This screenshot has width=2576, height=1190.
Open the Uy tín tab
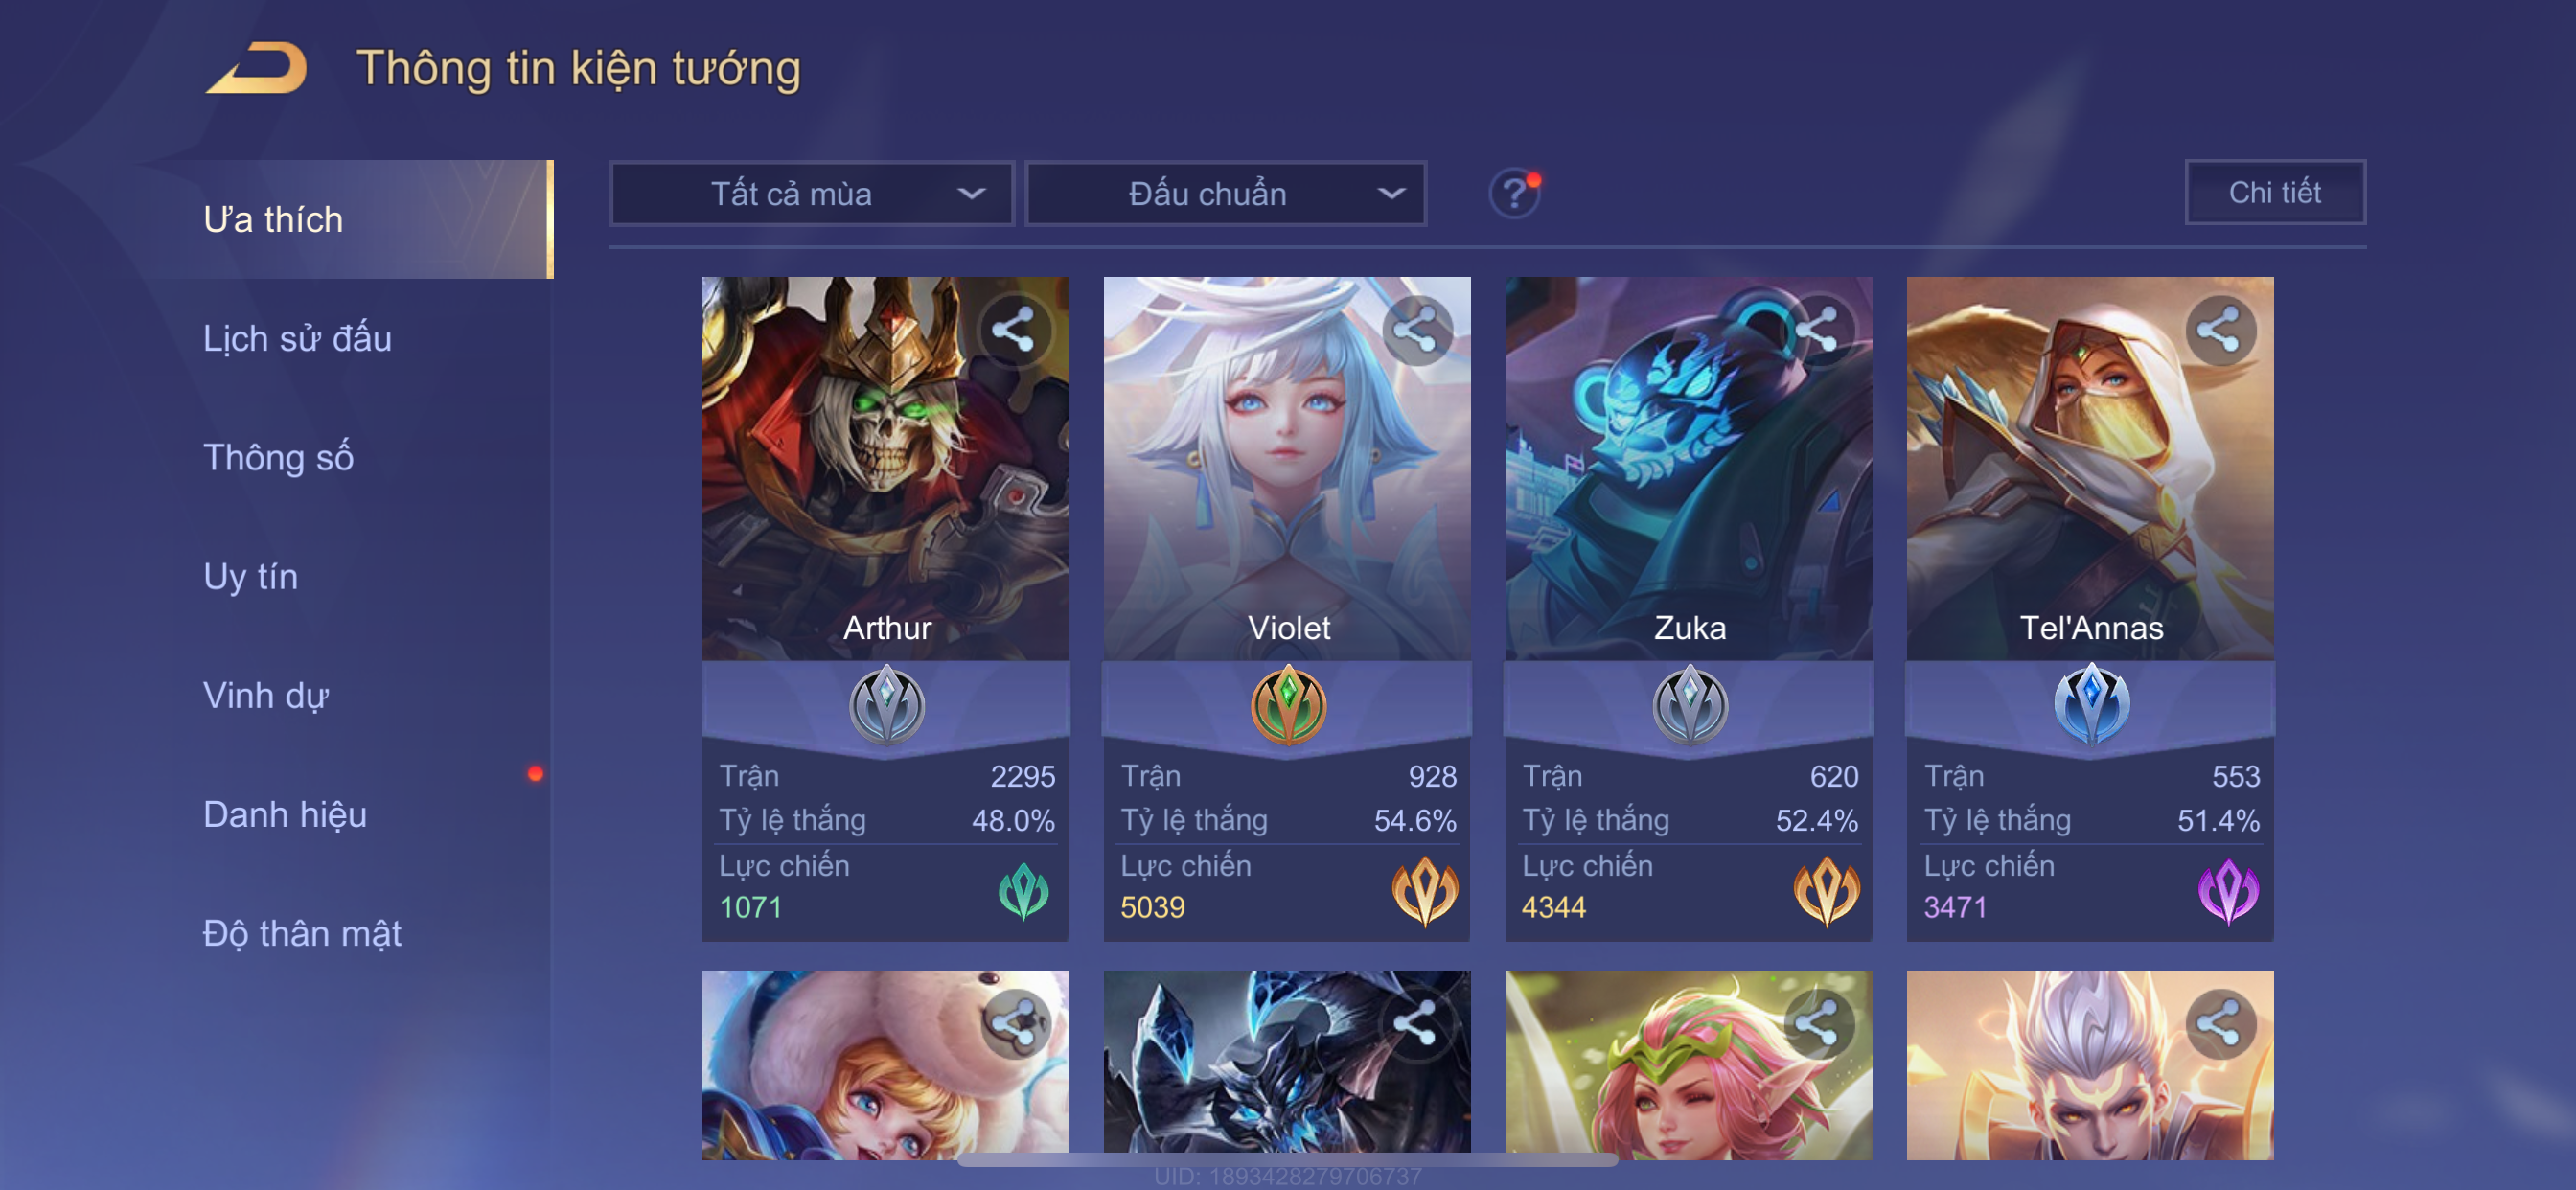pos(250,576)
